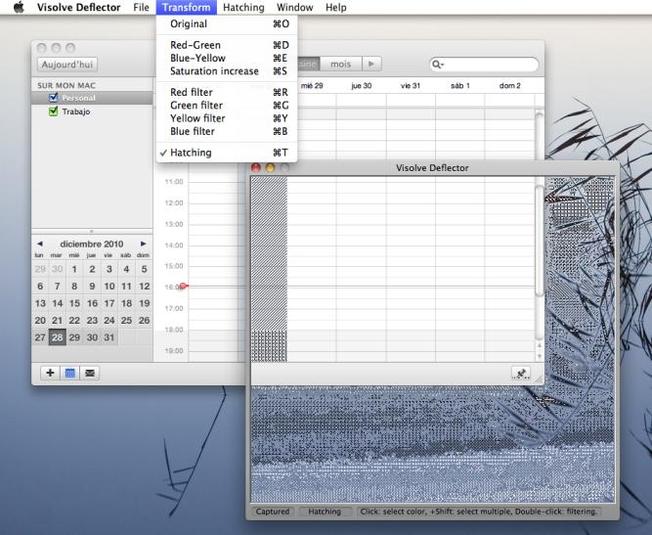The height and width of the screenshot is (535, 652).
Task: Switch to the mois view button
Action: [x=340, y=64]
